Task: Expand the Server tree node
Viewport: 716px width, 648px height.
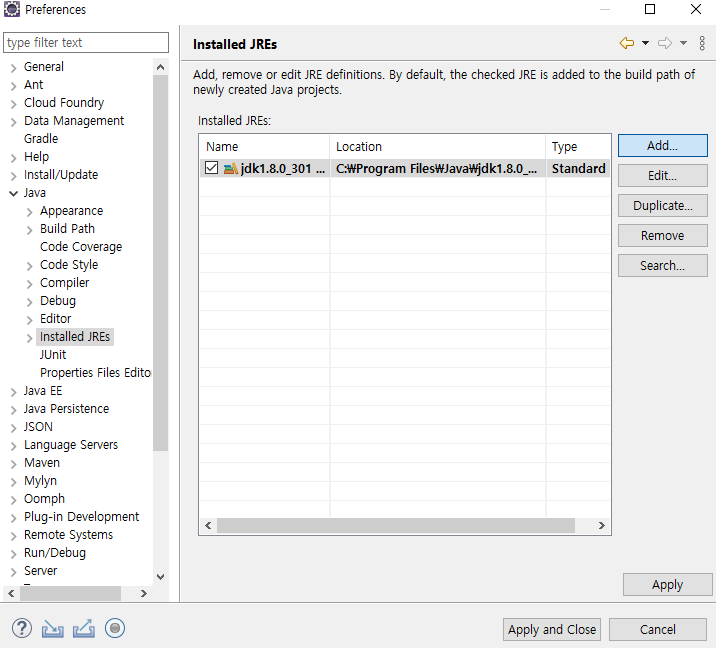Action: point(13,572)
